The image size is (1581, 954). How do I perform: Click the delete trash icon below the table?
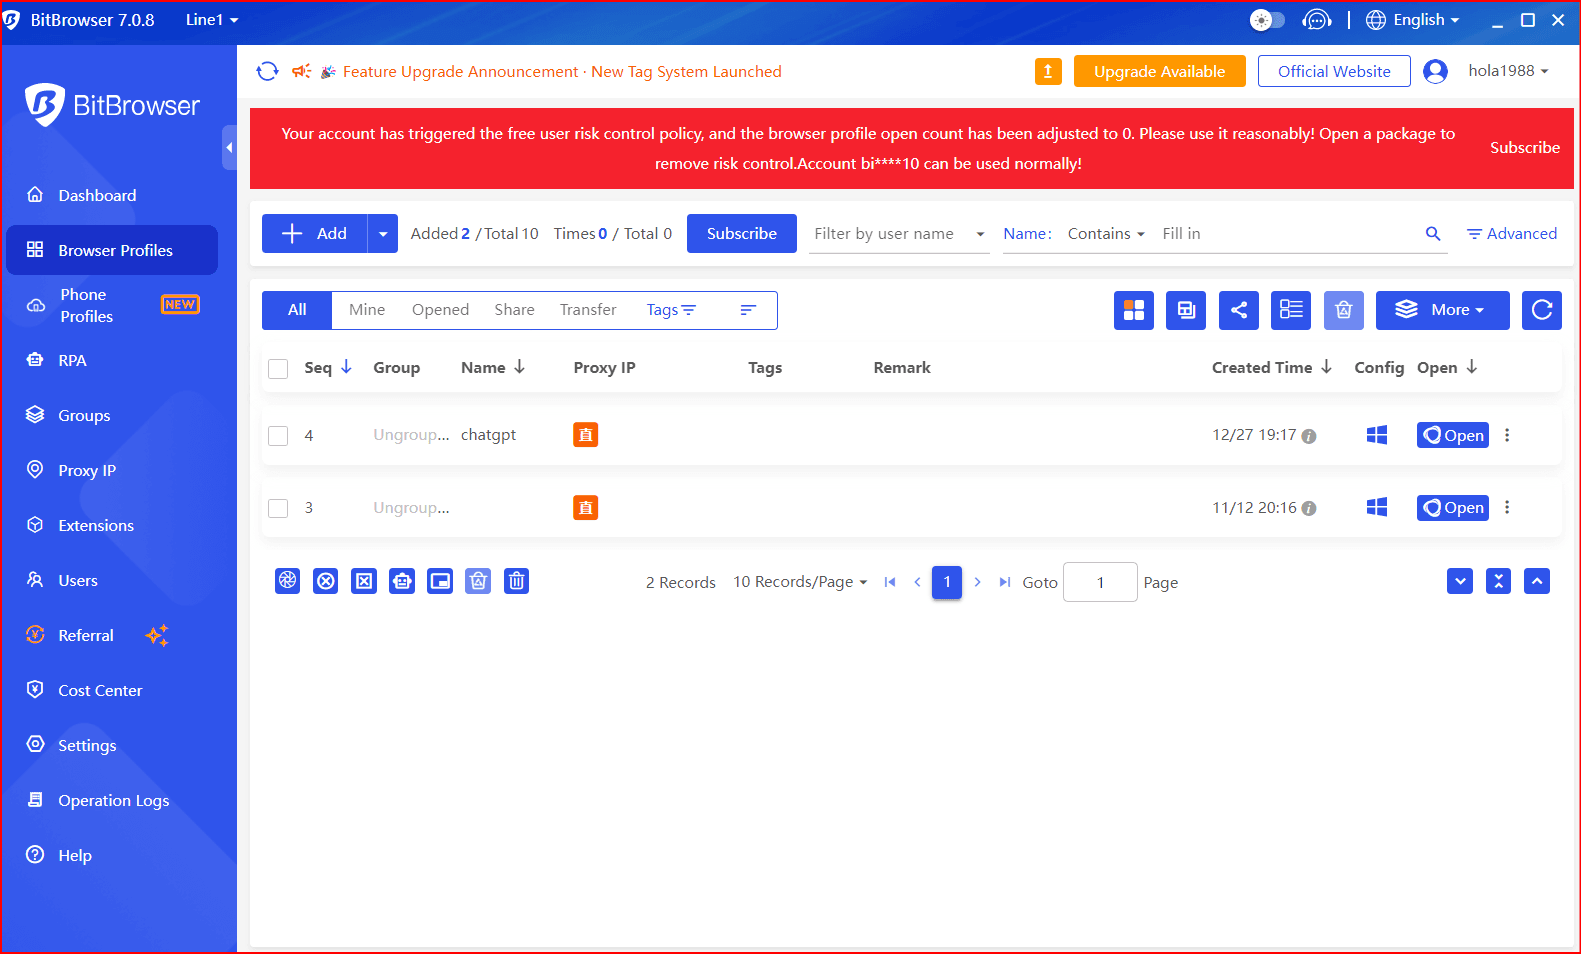coord(516,581)
